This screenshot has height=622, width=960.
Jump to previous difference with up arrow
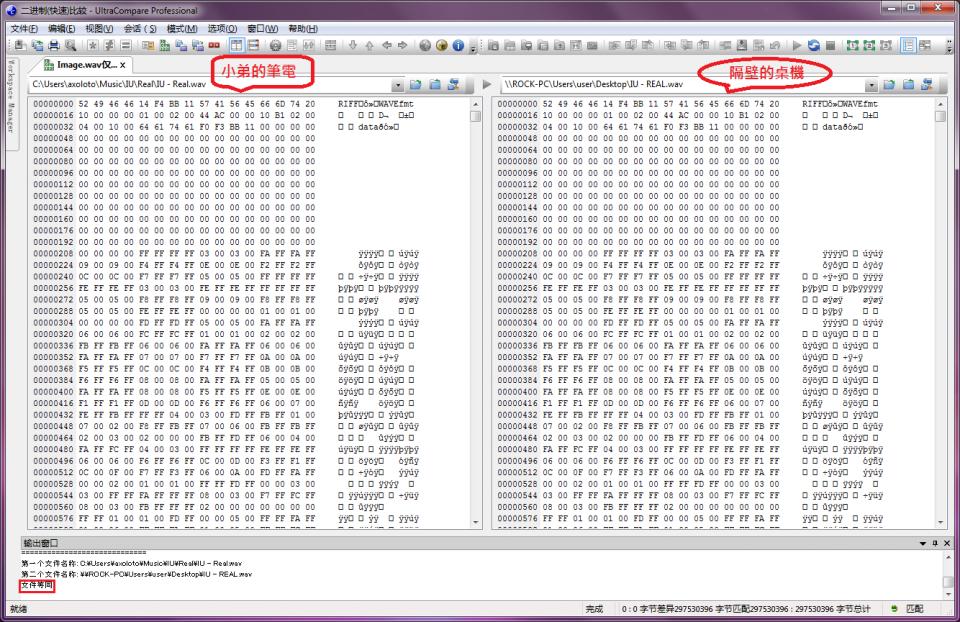369,46
